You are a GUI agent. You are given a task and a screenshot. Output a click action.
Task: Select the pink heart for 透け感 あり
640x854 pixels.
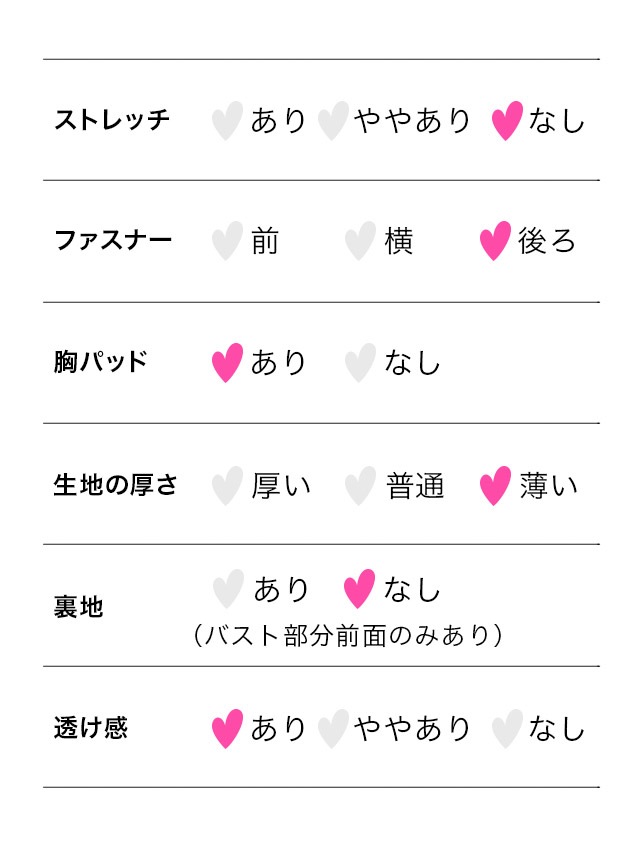227,729
